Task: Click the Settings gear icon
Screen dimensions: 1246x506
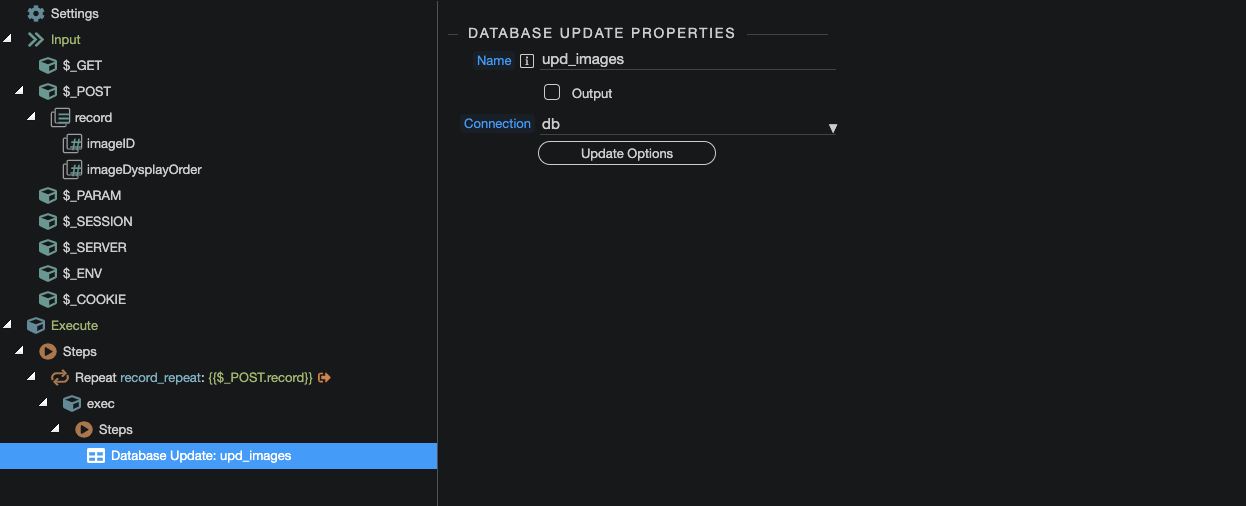Action: click(x=36, y=14)
